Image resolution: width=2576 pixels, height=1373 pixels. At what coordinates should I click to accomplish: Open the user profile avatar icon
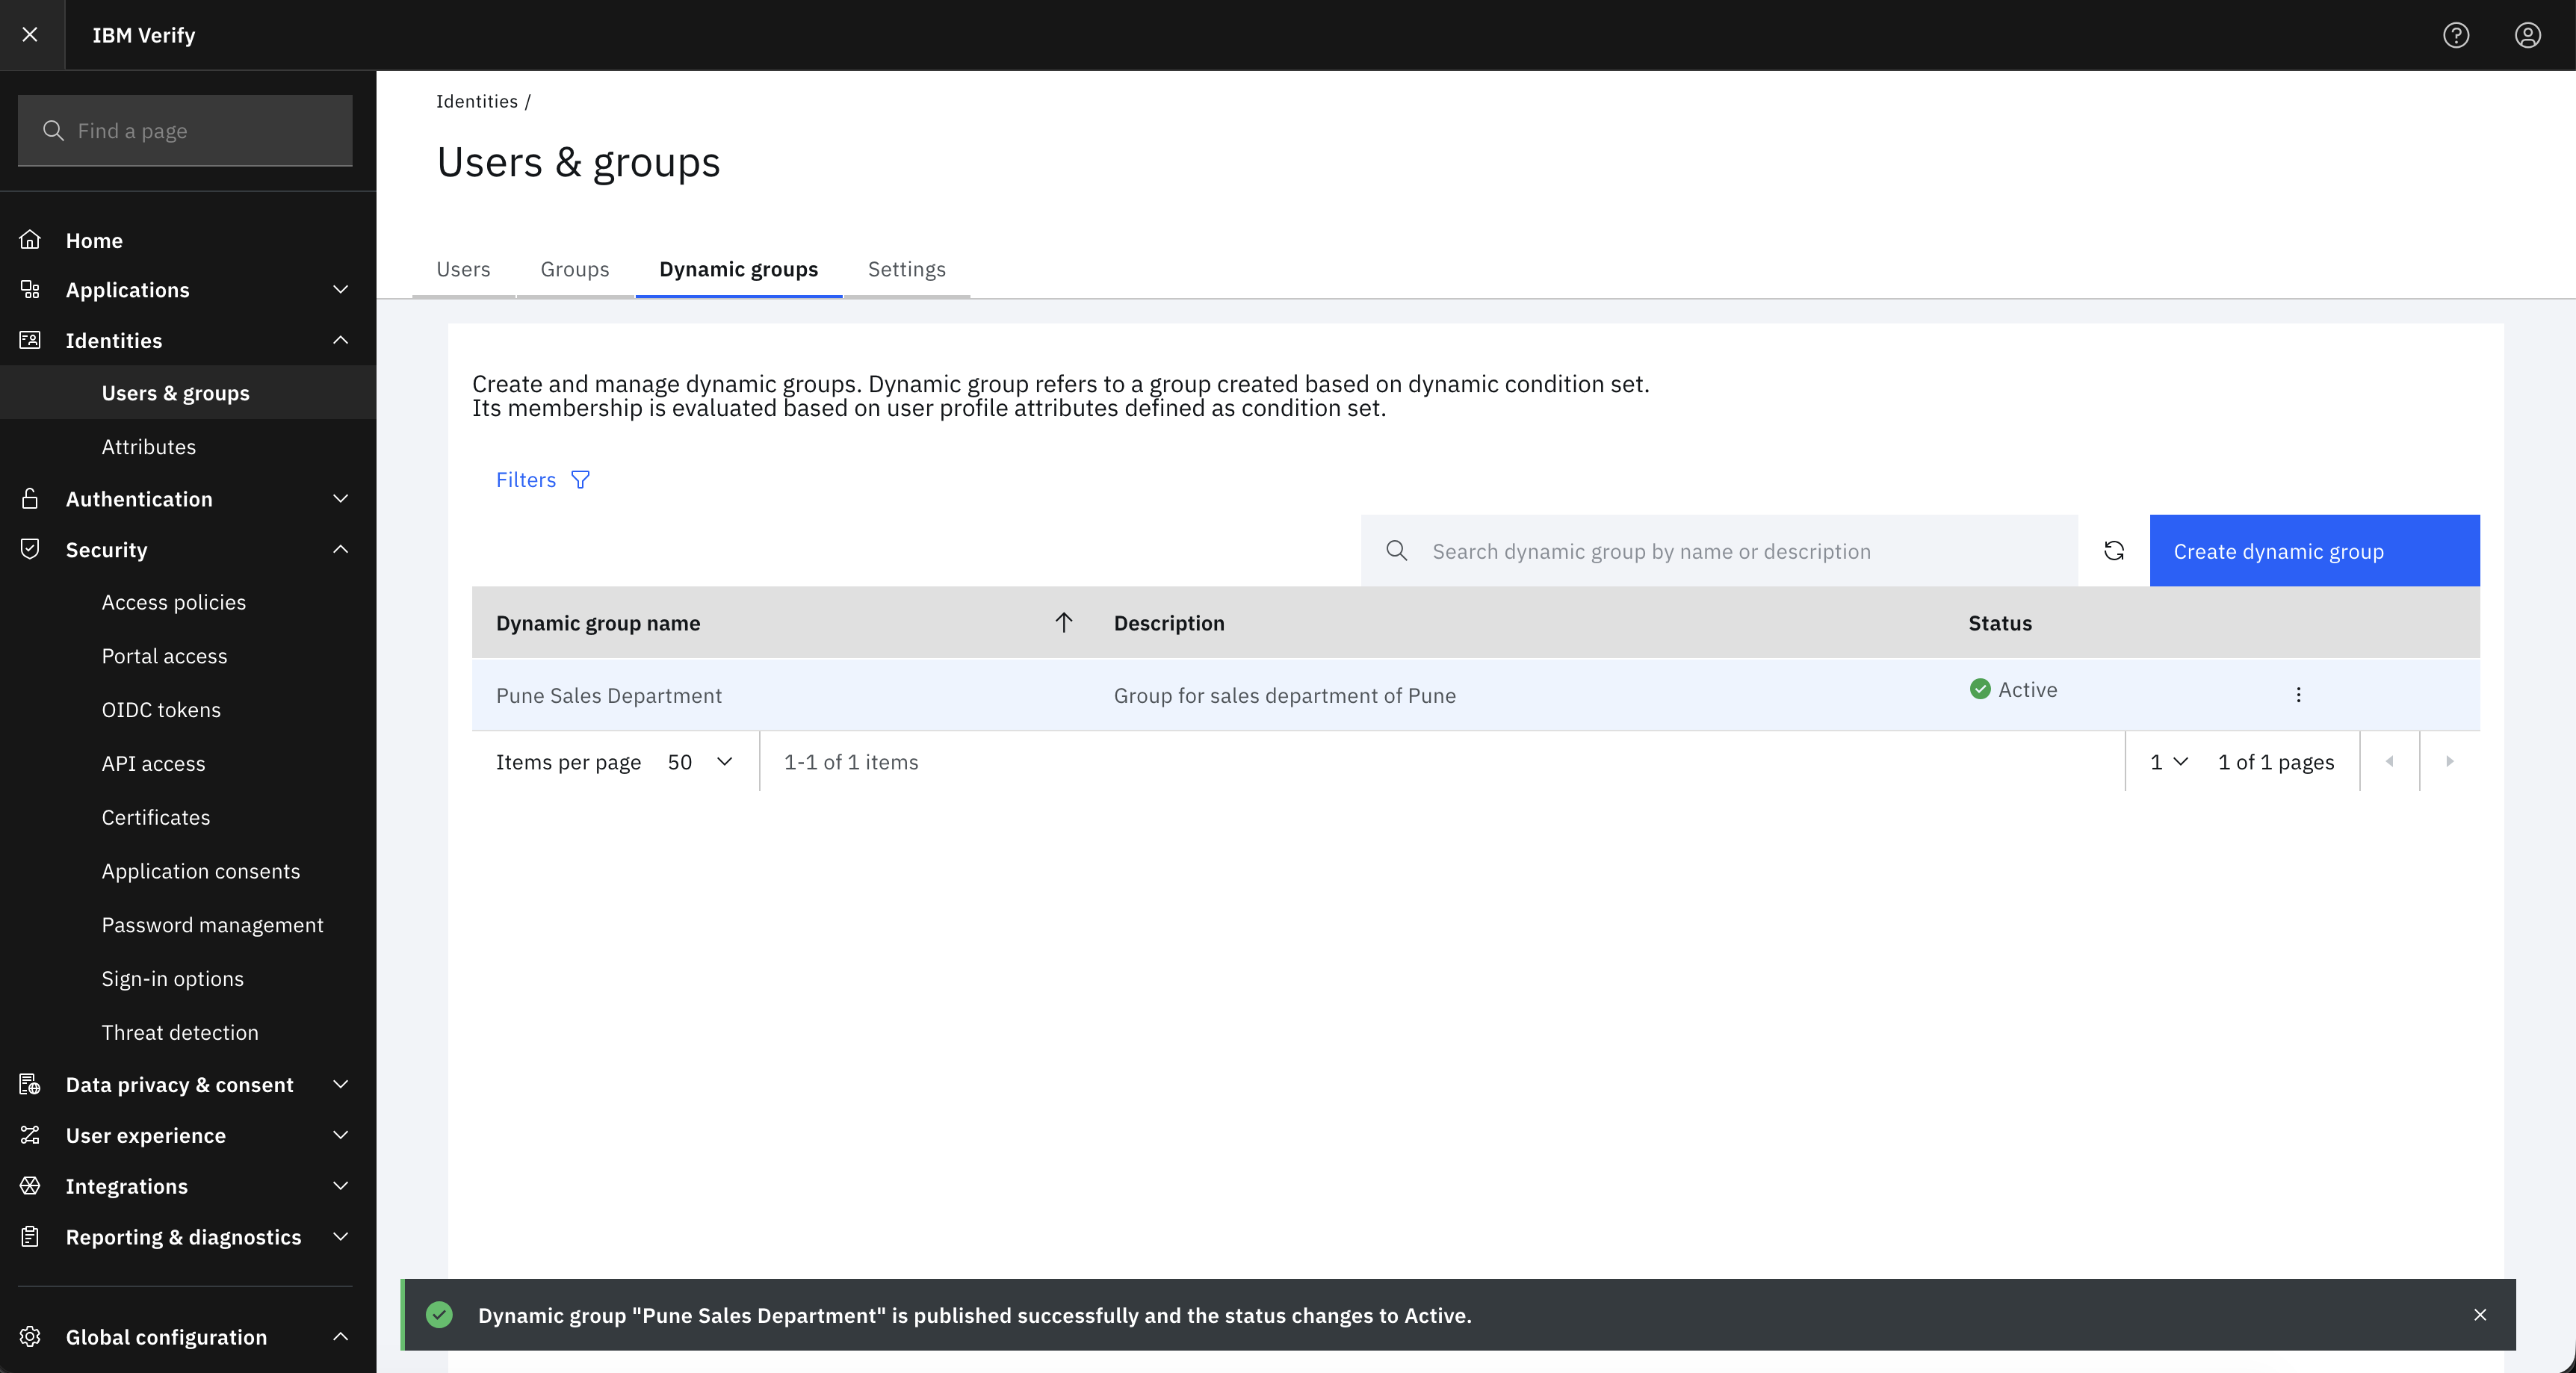point(2528,35)
